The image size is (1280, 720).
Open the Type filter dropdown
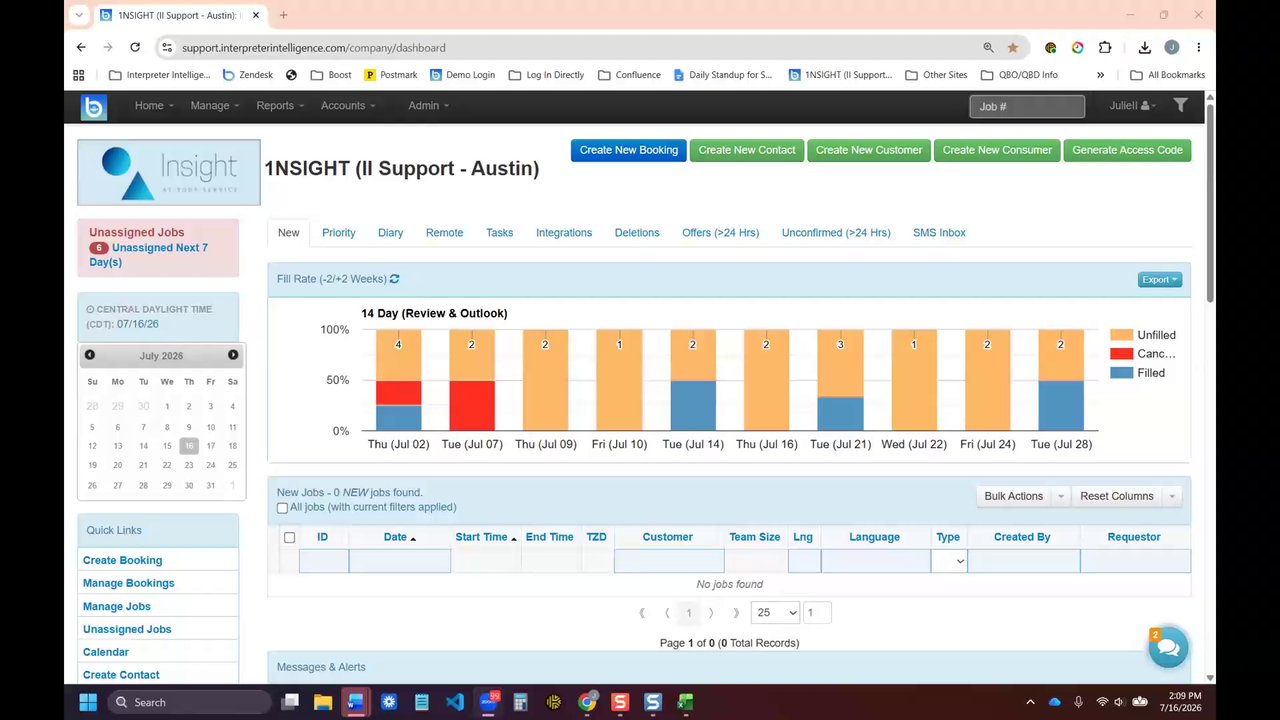click(948, 561)
